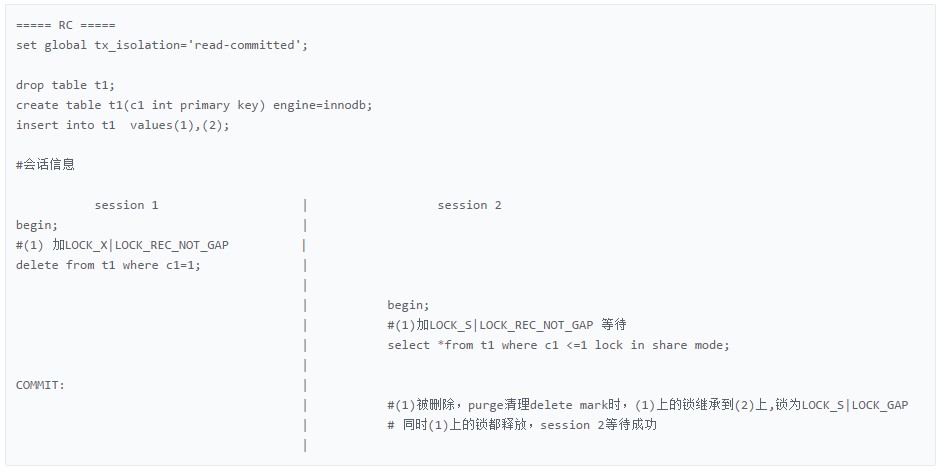The width and height of the screenshot is (940, 473).
Task: Click the insert into t1 values line
Action: click(123, 125)
